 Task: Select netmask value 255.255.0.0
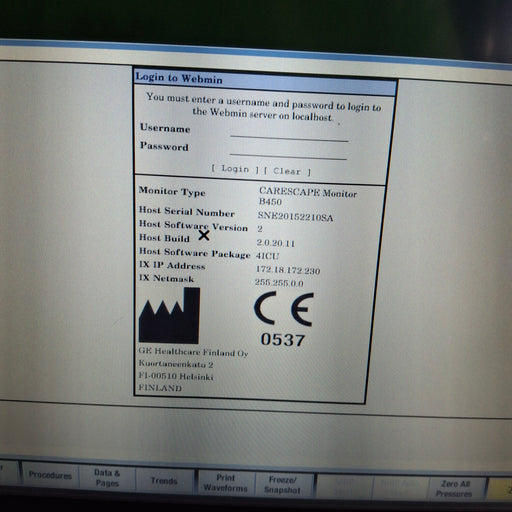click(x=279, y=283)
